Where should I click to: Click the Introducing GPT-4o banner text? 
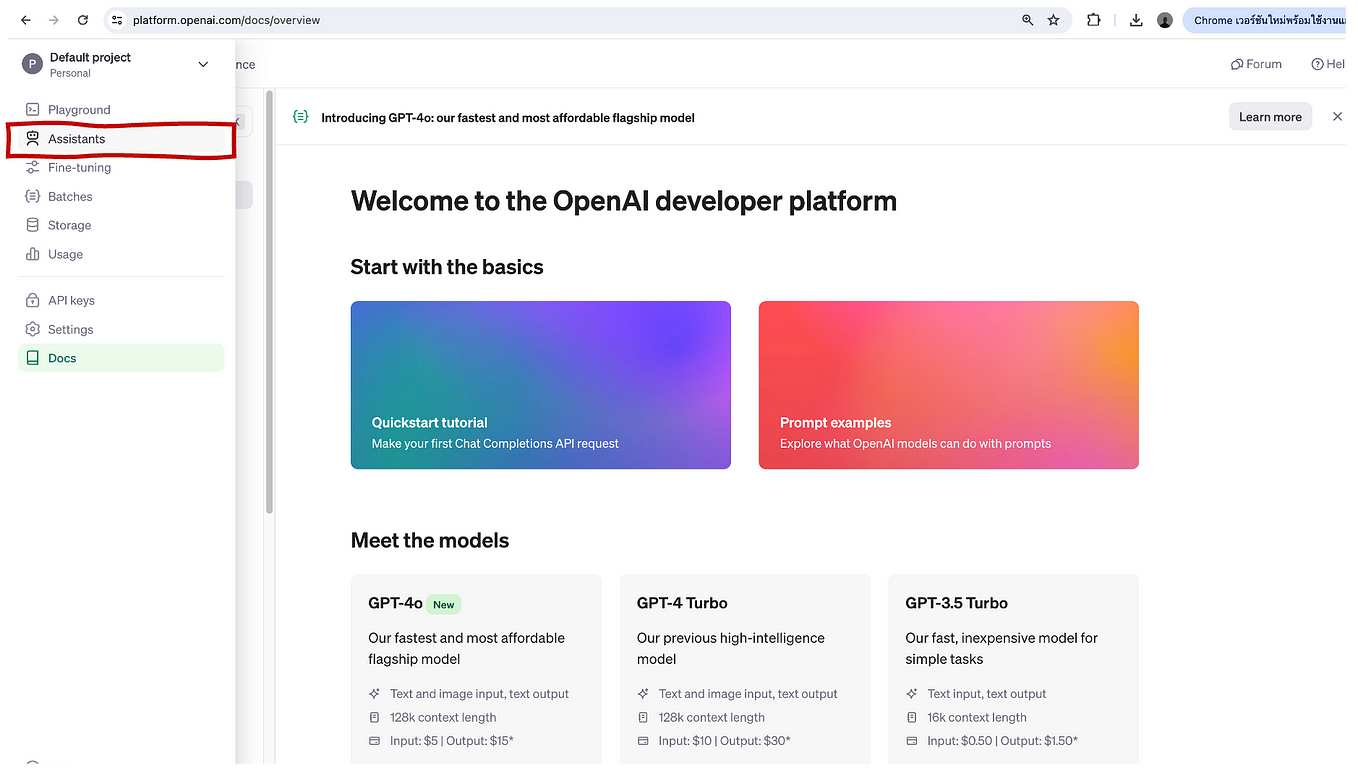[508, 117]
